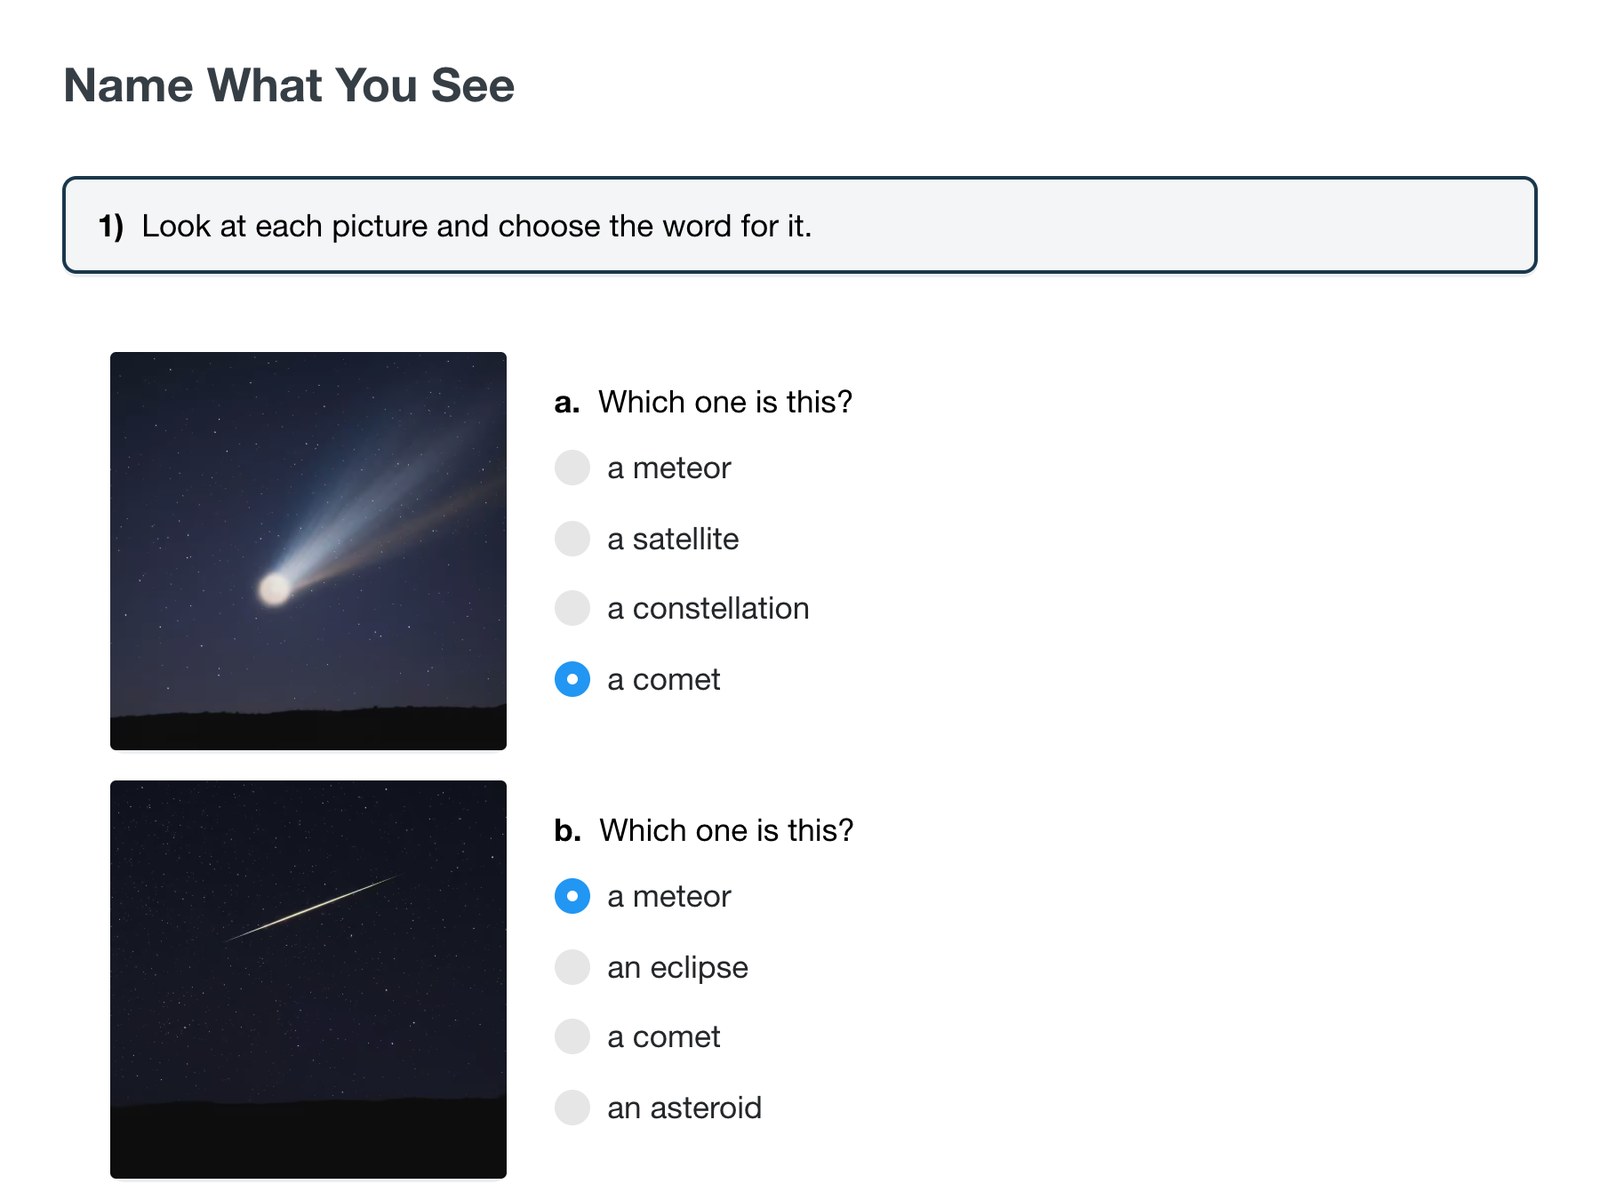Viewport: 1600px width, 1200px height.
Task: Click the 'a comet' label under question b
Action: pyautogui.click(x=663, y=1038)
